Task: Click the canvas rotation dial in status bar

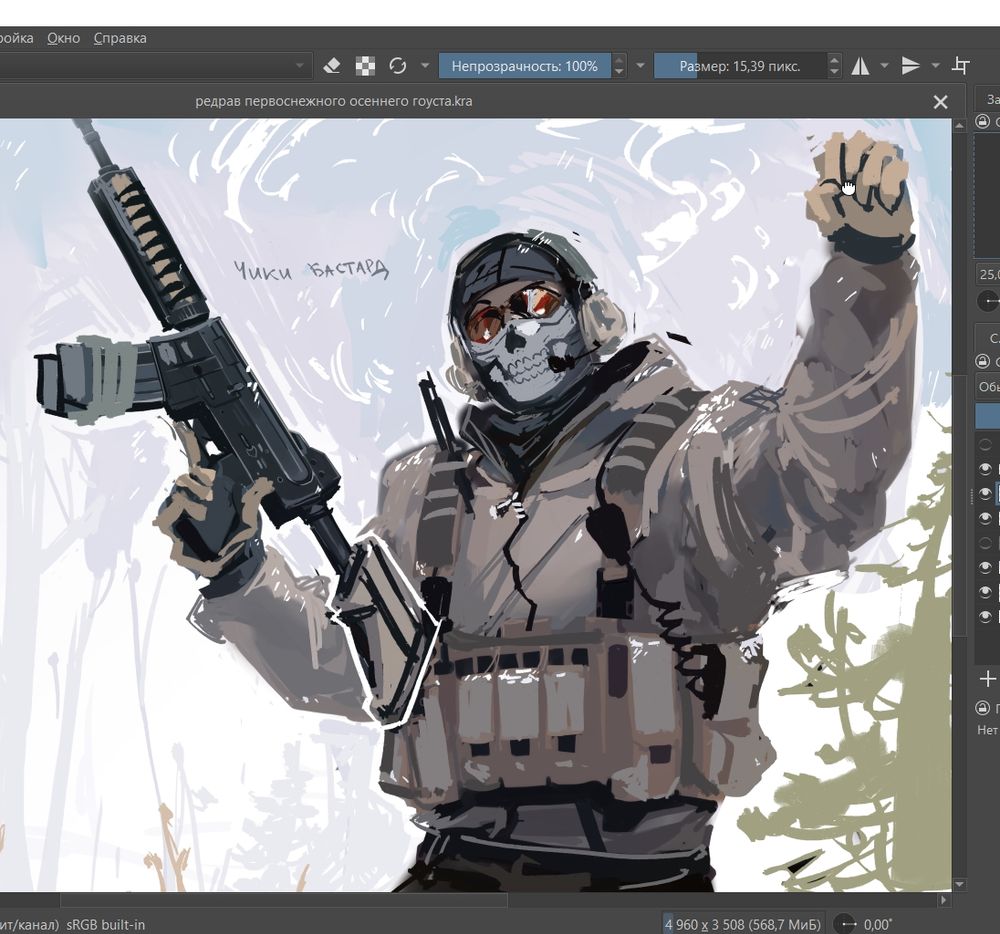Action: click(845, 924)
